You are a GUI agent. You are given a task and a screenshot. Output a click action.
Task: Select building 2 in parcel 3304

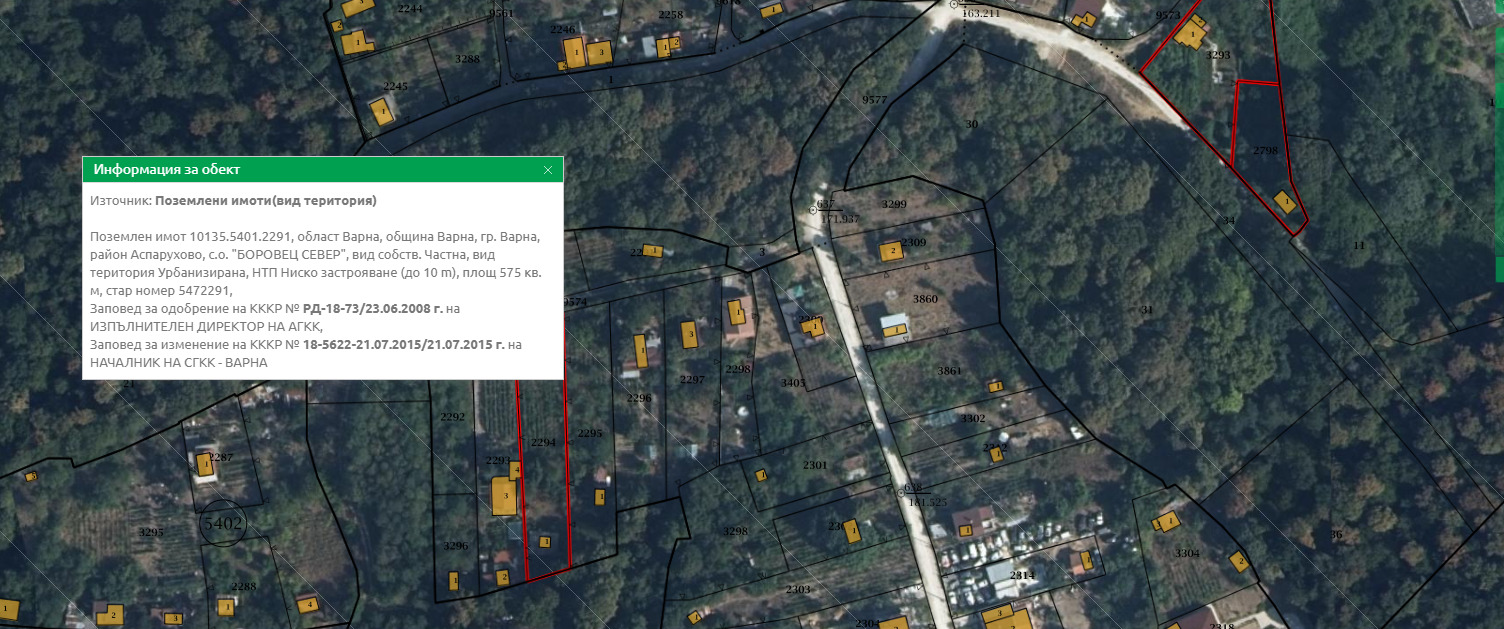(1240, 561)
